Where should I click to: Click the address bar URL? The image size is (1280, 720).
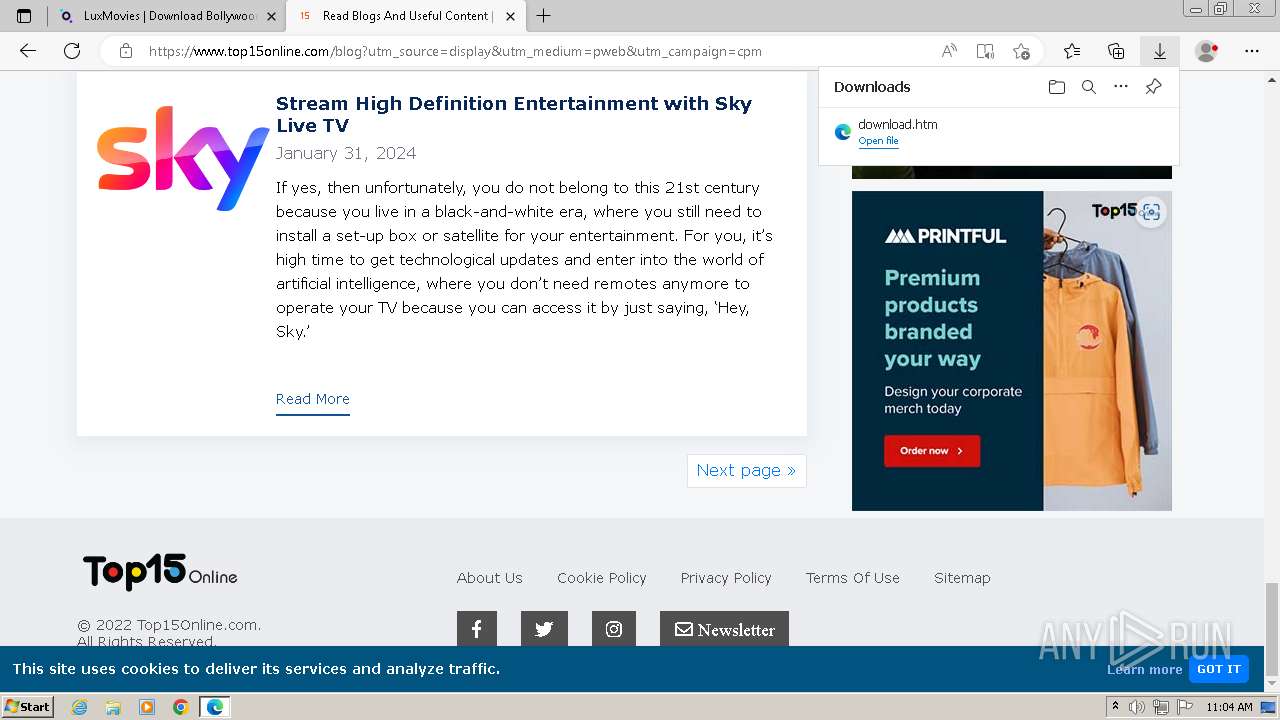coord(455,51)
